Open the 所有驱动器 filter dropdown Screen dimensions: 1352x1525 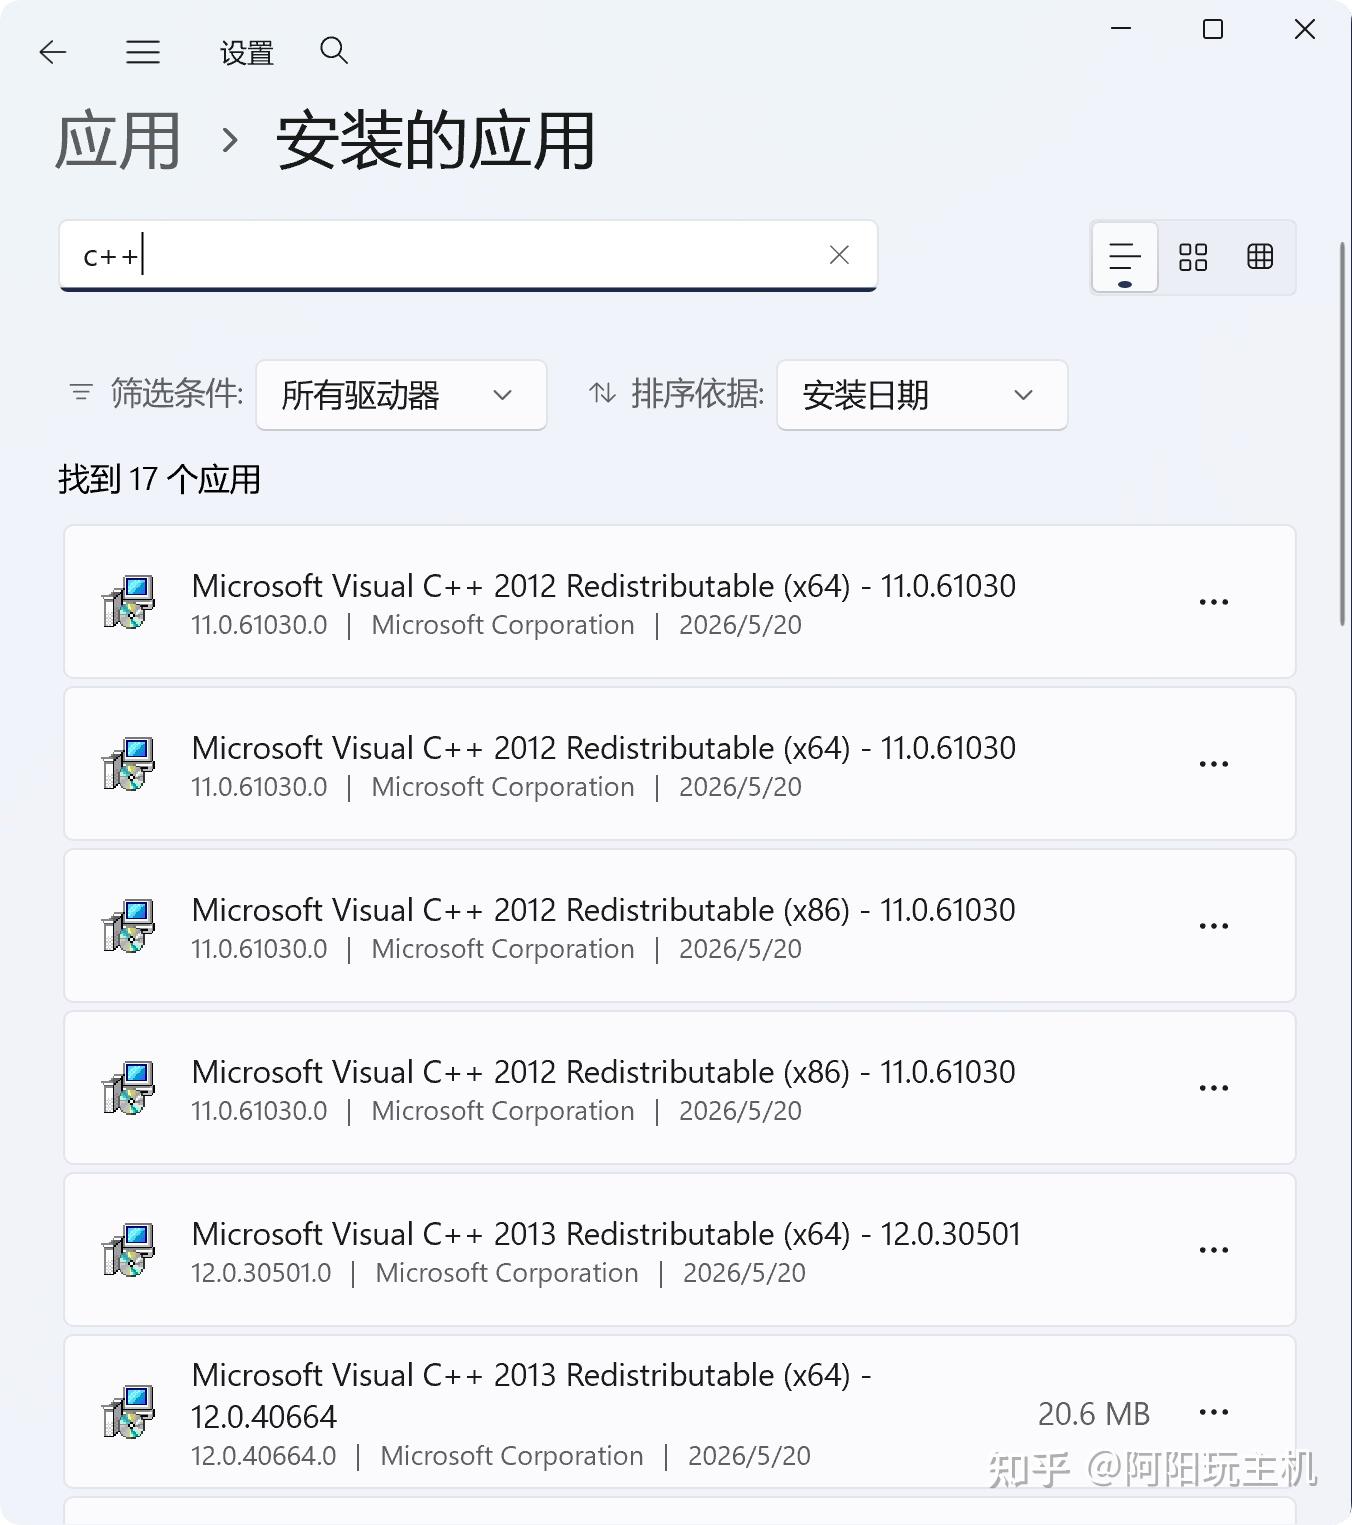point(401,395)
